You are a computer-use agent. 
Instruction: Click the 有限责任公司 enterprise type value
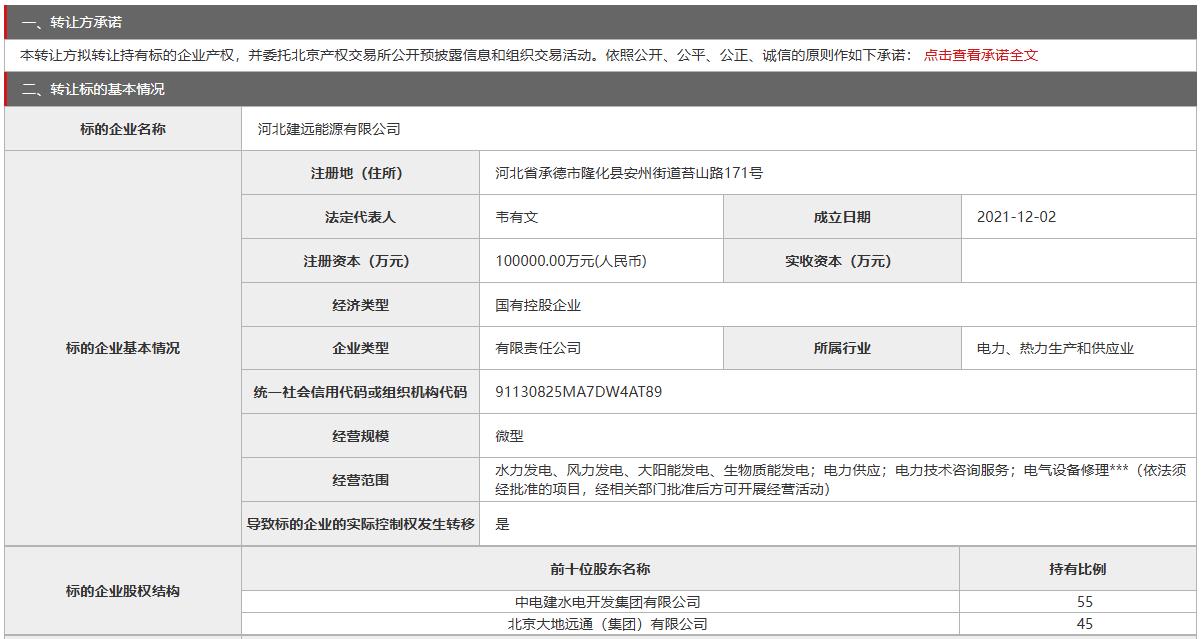click(537, 348)
